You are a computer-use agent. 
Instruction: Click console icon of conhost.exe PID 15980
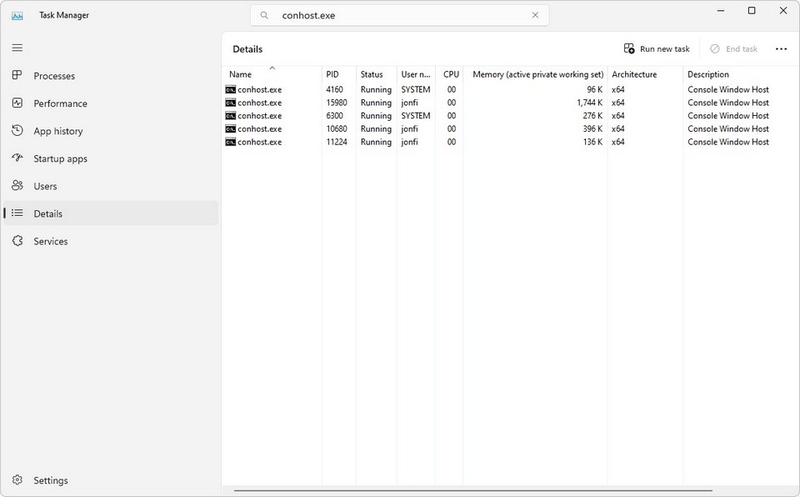click(231, 103)
